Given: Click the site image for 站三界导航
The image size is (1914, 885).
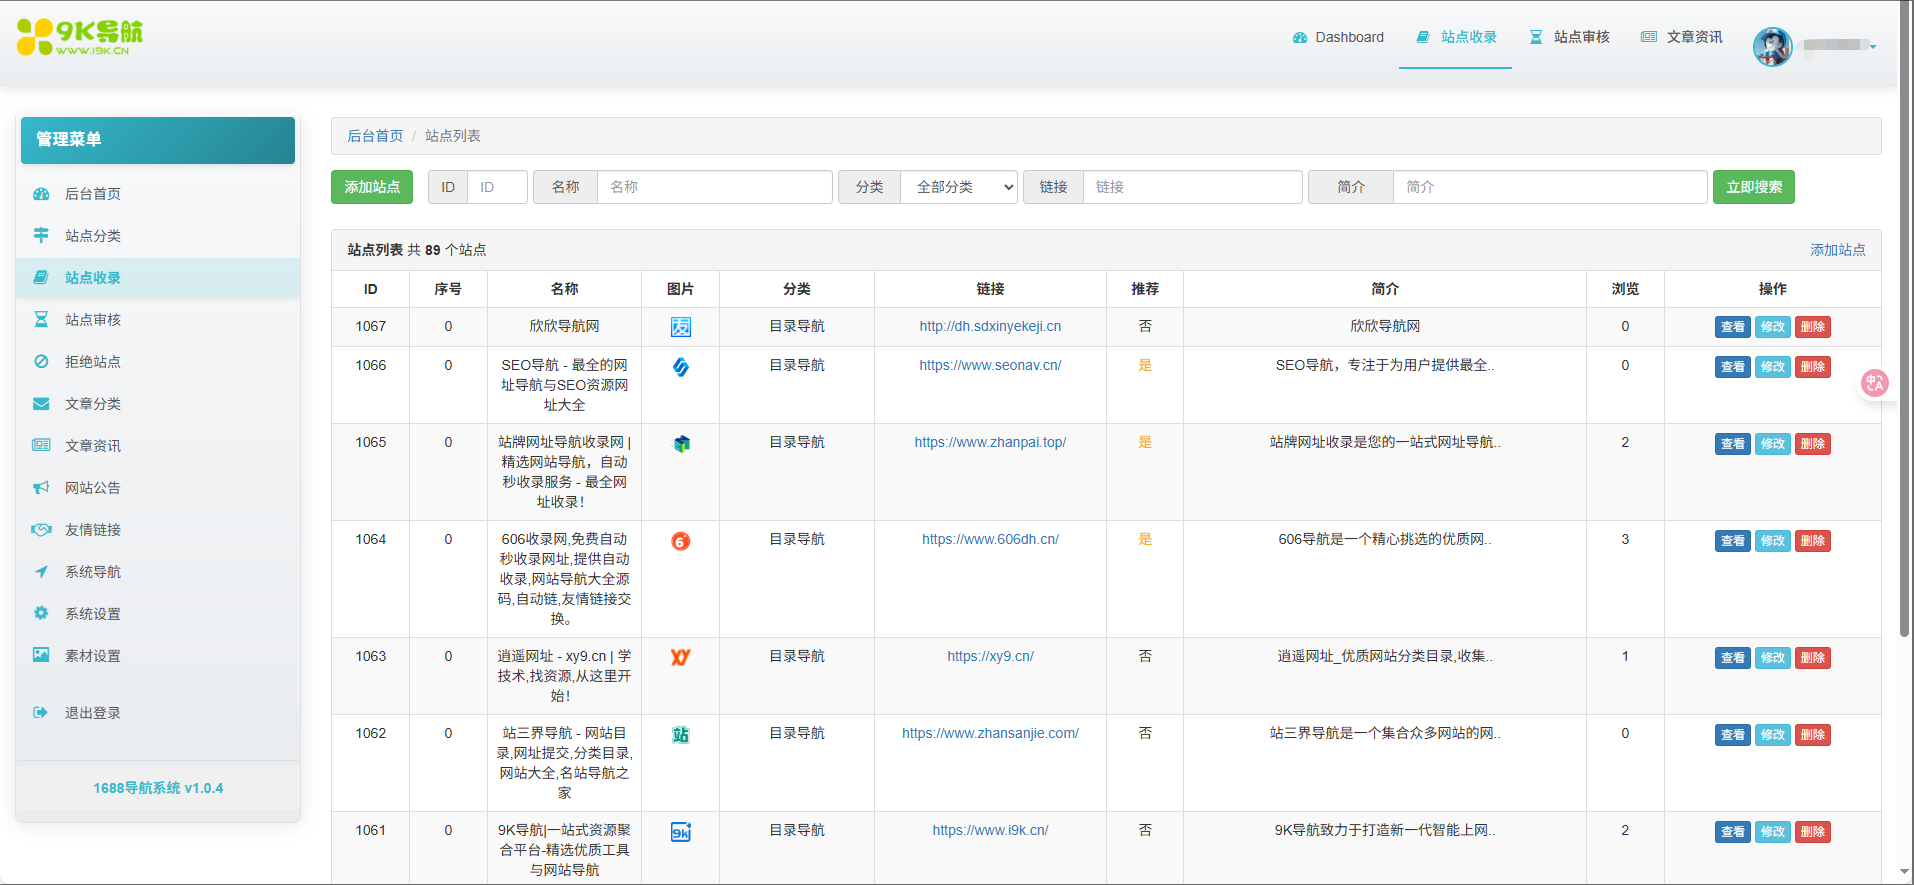Looking at the screenshot, I should [x=681, y=735].
